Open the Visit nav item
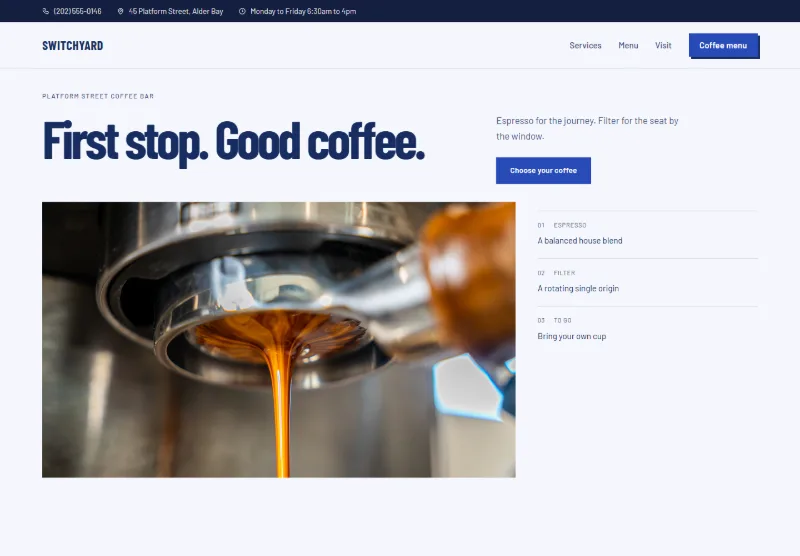800x556 pixels. pyautogui.click(x=663, y=45)
